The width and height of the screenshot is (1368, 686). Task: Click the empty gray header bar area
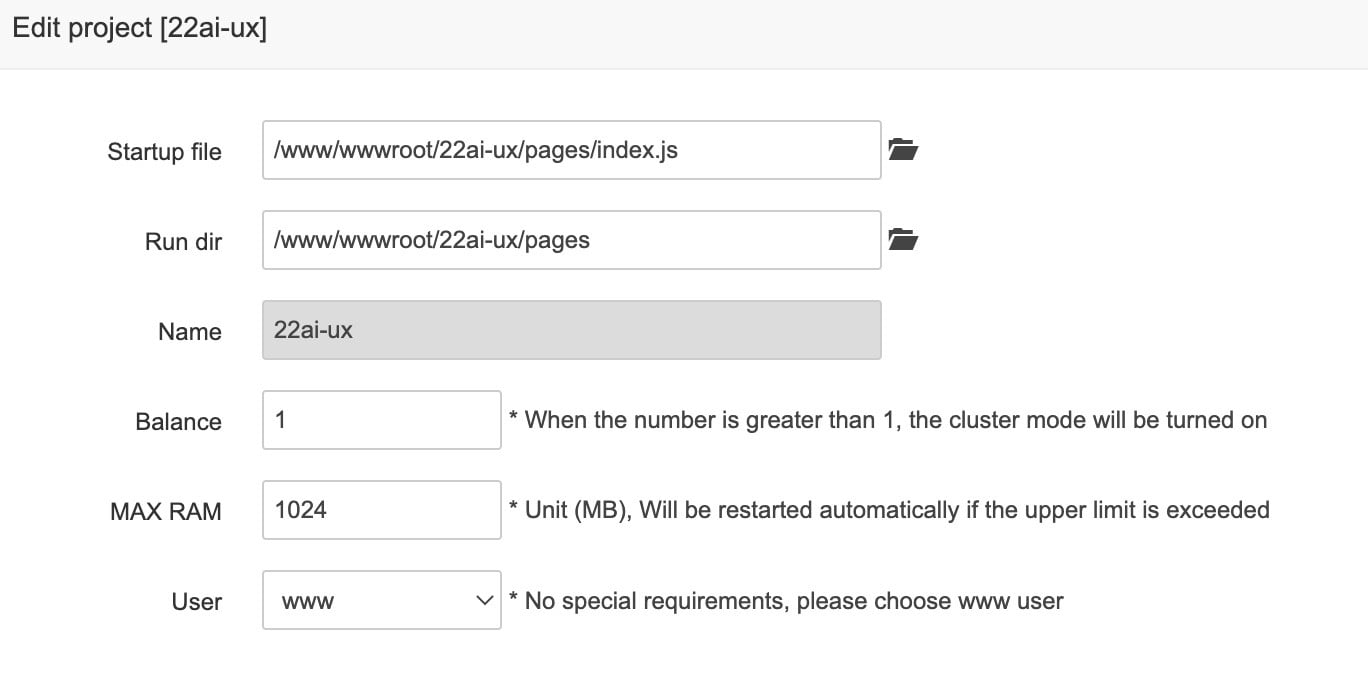click(800, 32)
